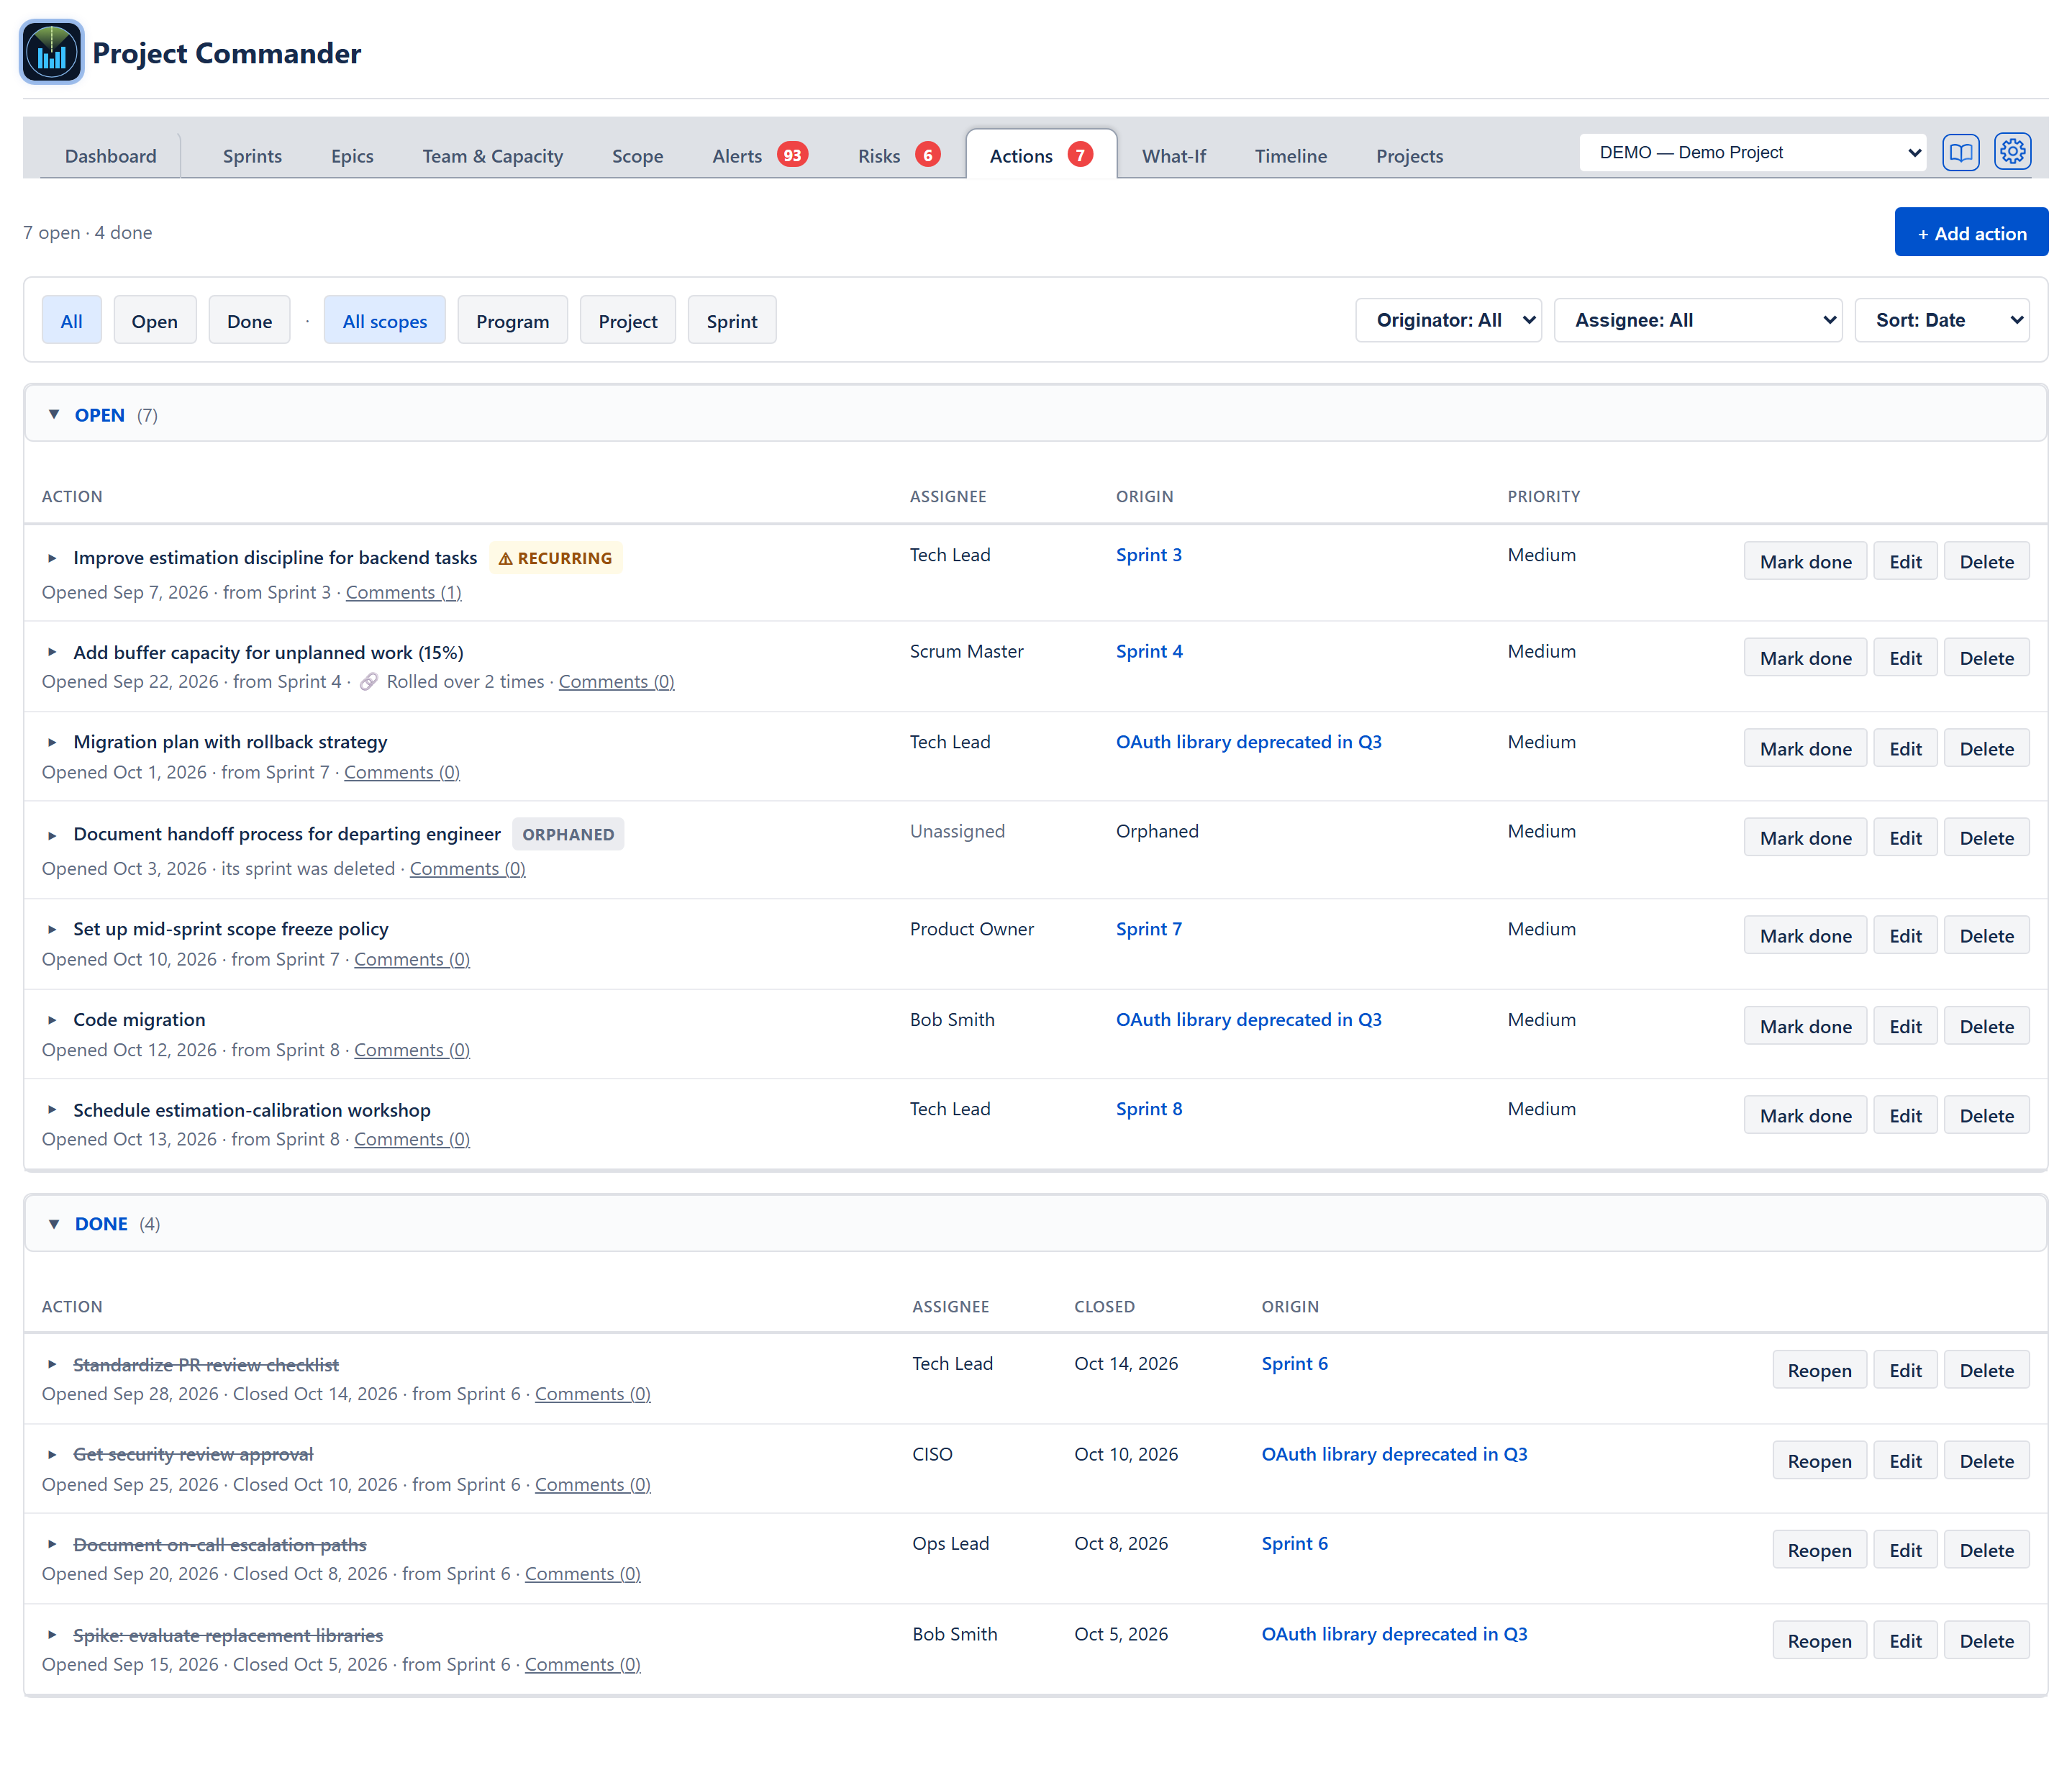Expand Set up mid-sprint scope freeze triangle

pos(52,929)
